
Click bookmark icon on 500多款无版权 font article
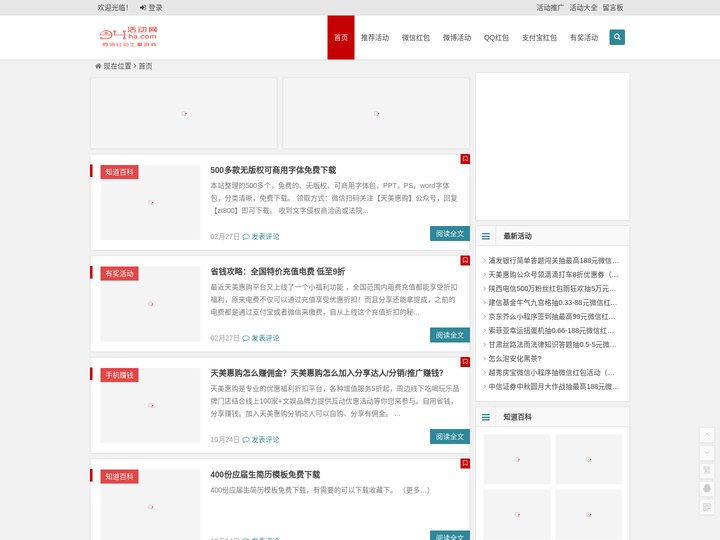[465, 159]
